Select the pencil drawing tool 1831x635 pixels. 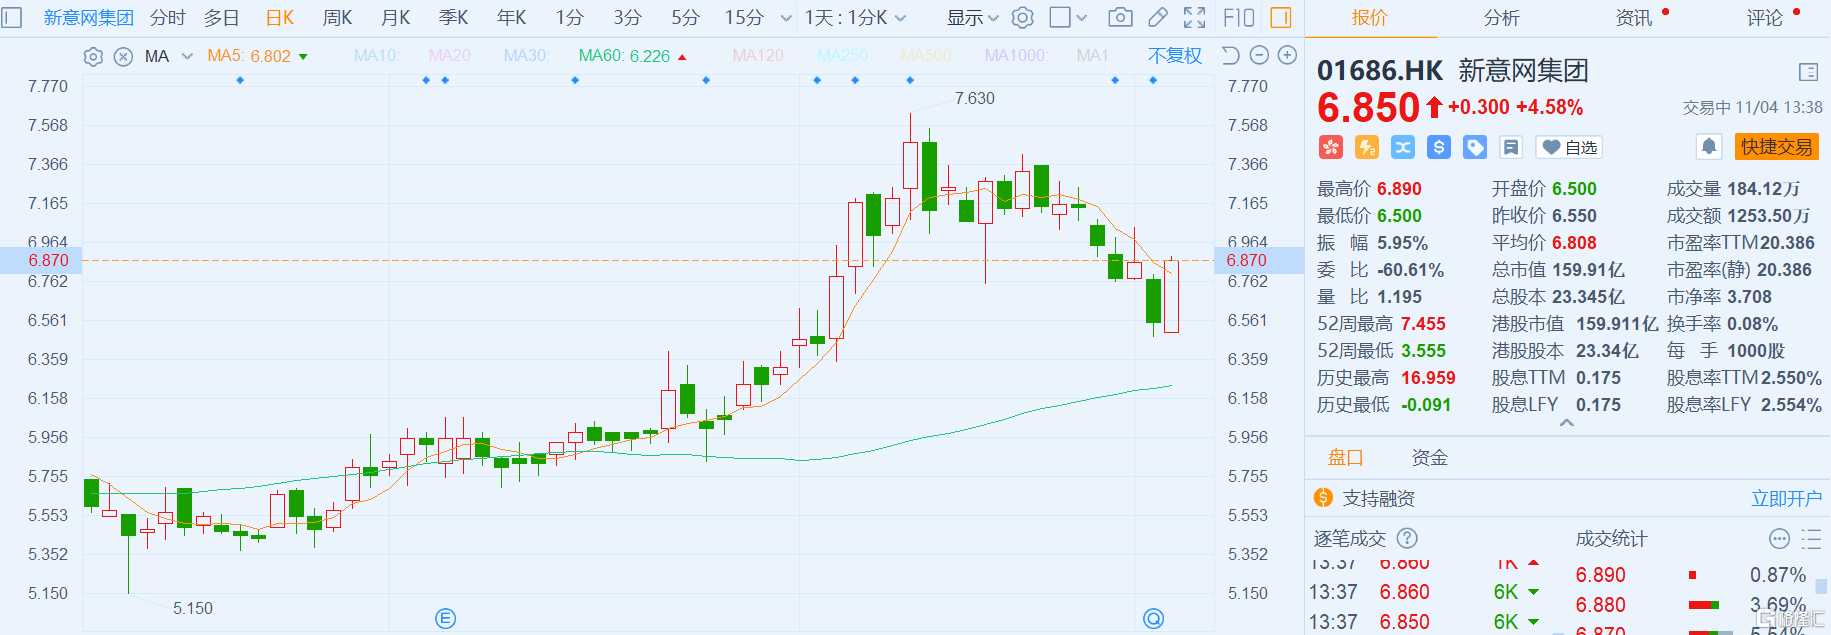(x=1157, y=17)
